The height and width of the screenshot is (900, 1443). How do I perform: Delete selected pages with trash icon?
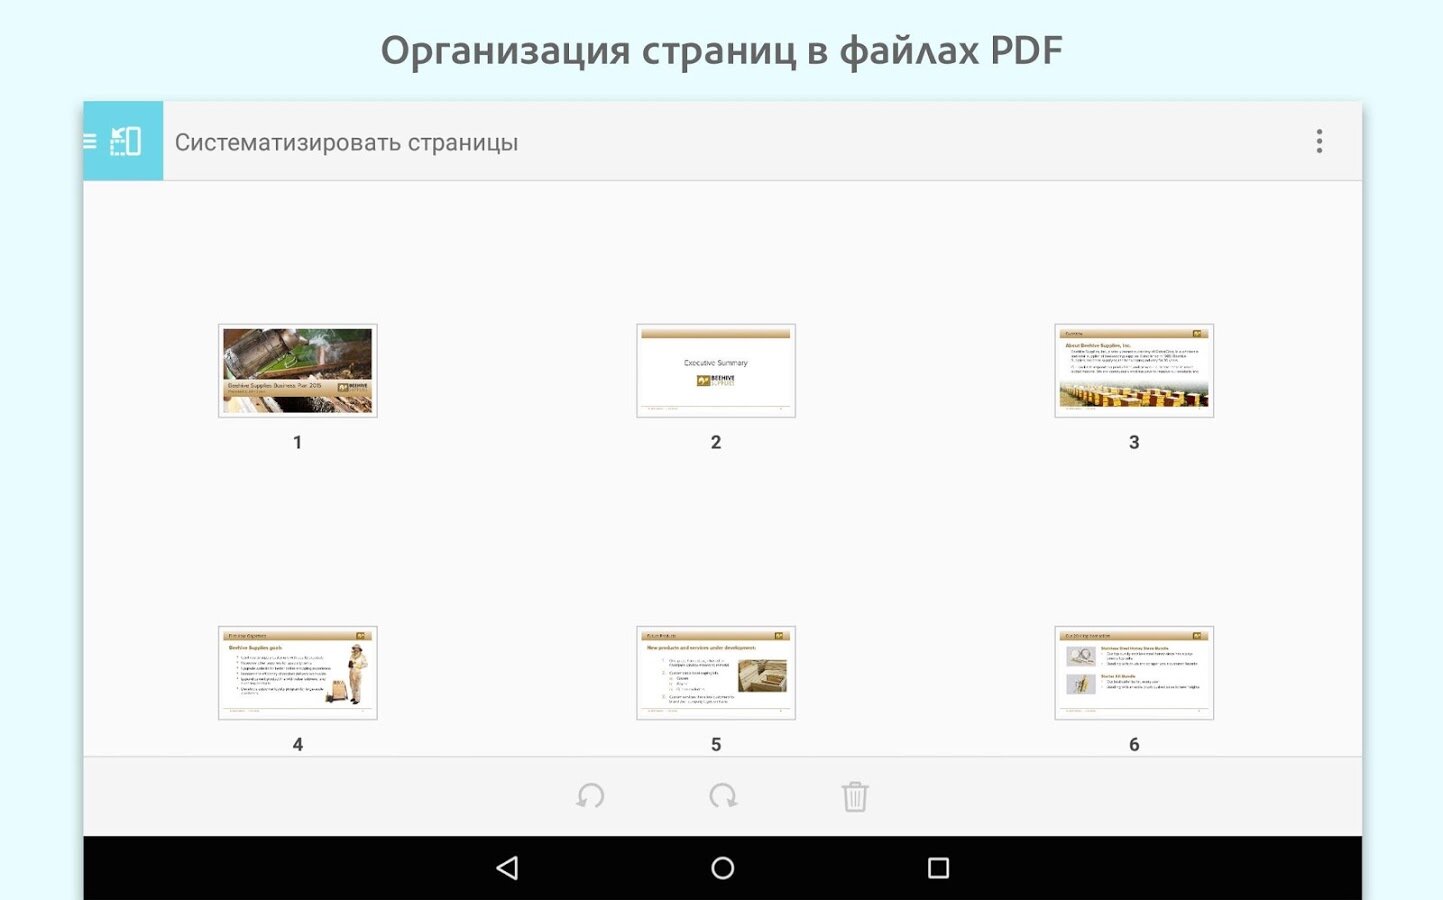tap(854, 797)
